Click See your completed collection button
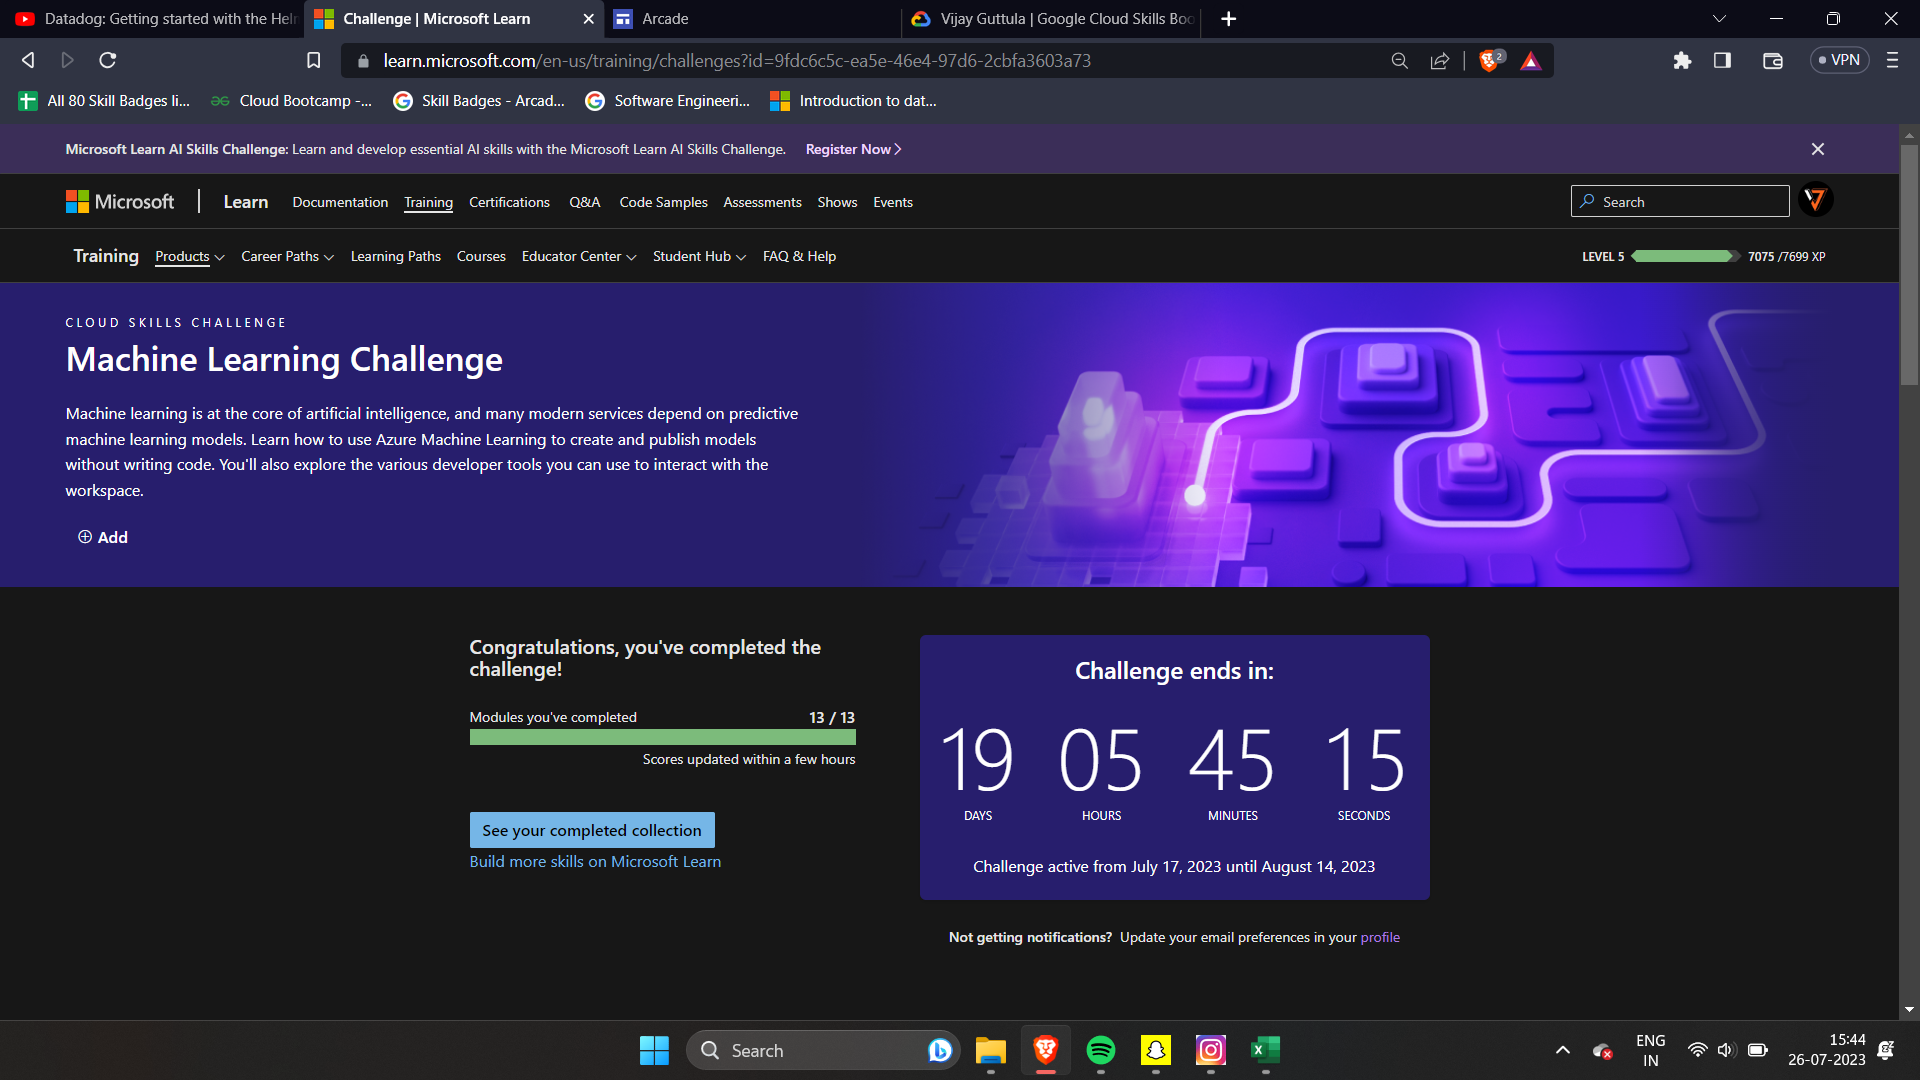The image size is (1920, 1080). 592,830
